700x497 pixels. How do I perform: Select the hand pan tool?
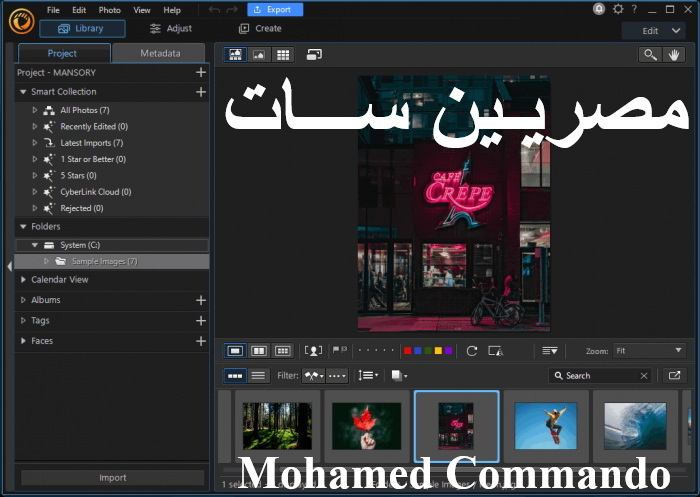point(675,55)
